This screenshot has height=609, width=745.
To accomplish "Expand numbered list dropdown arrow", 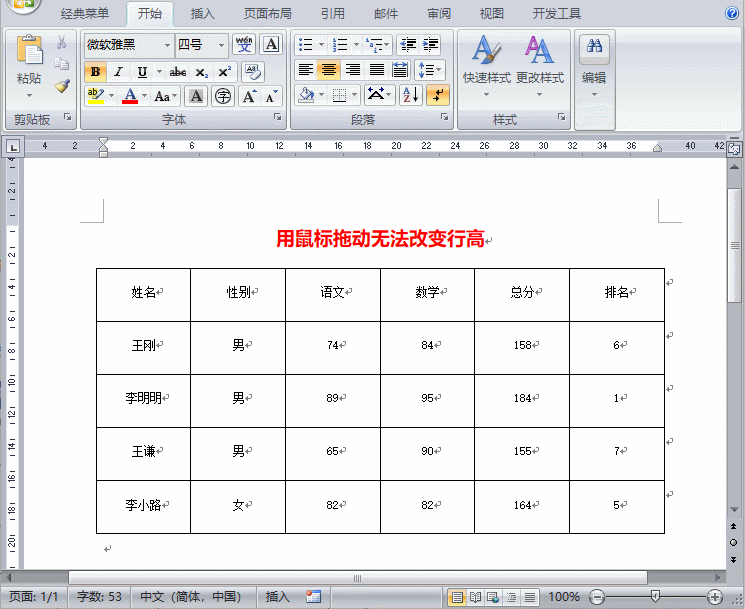I will [x=356, y=45].
